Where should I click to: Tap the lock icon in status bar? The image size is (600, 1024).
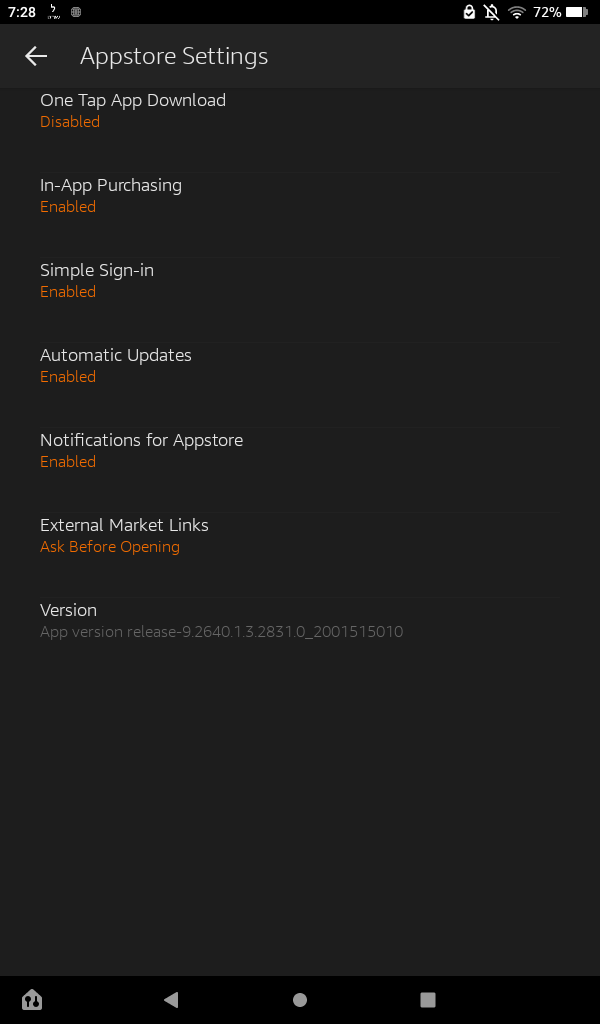tap(469, 12)
